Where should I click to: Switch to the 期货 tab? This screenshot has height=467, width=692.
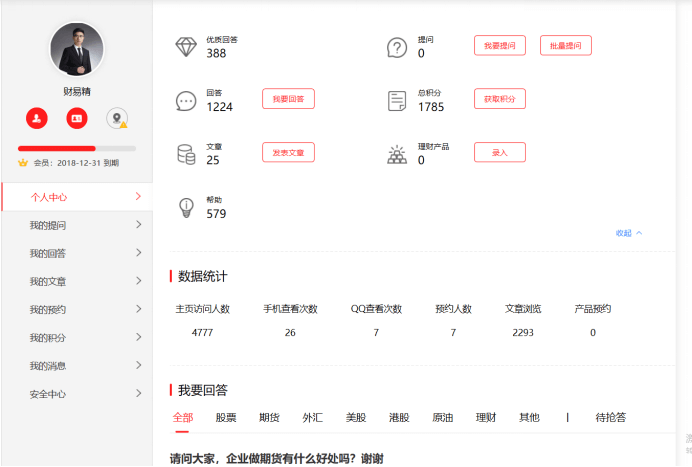tap(269, 418)
